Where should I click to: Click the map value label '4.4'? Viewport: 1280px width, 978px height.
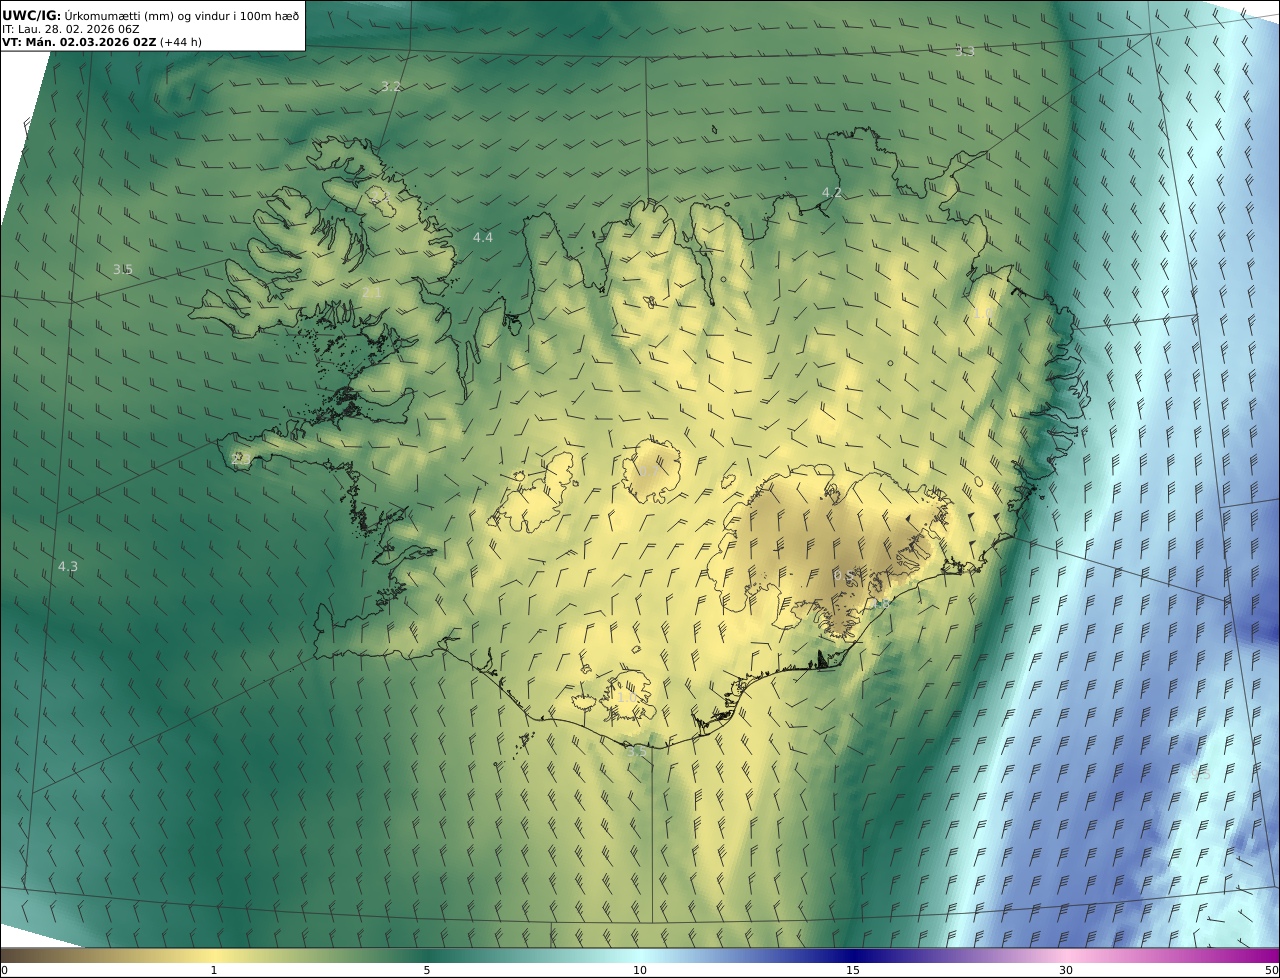click(x=483, y=237)
